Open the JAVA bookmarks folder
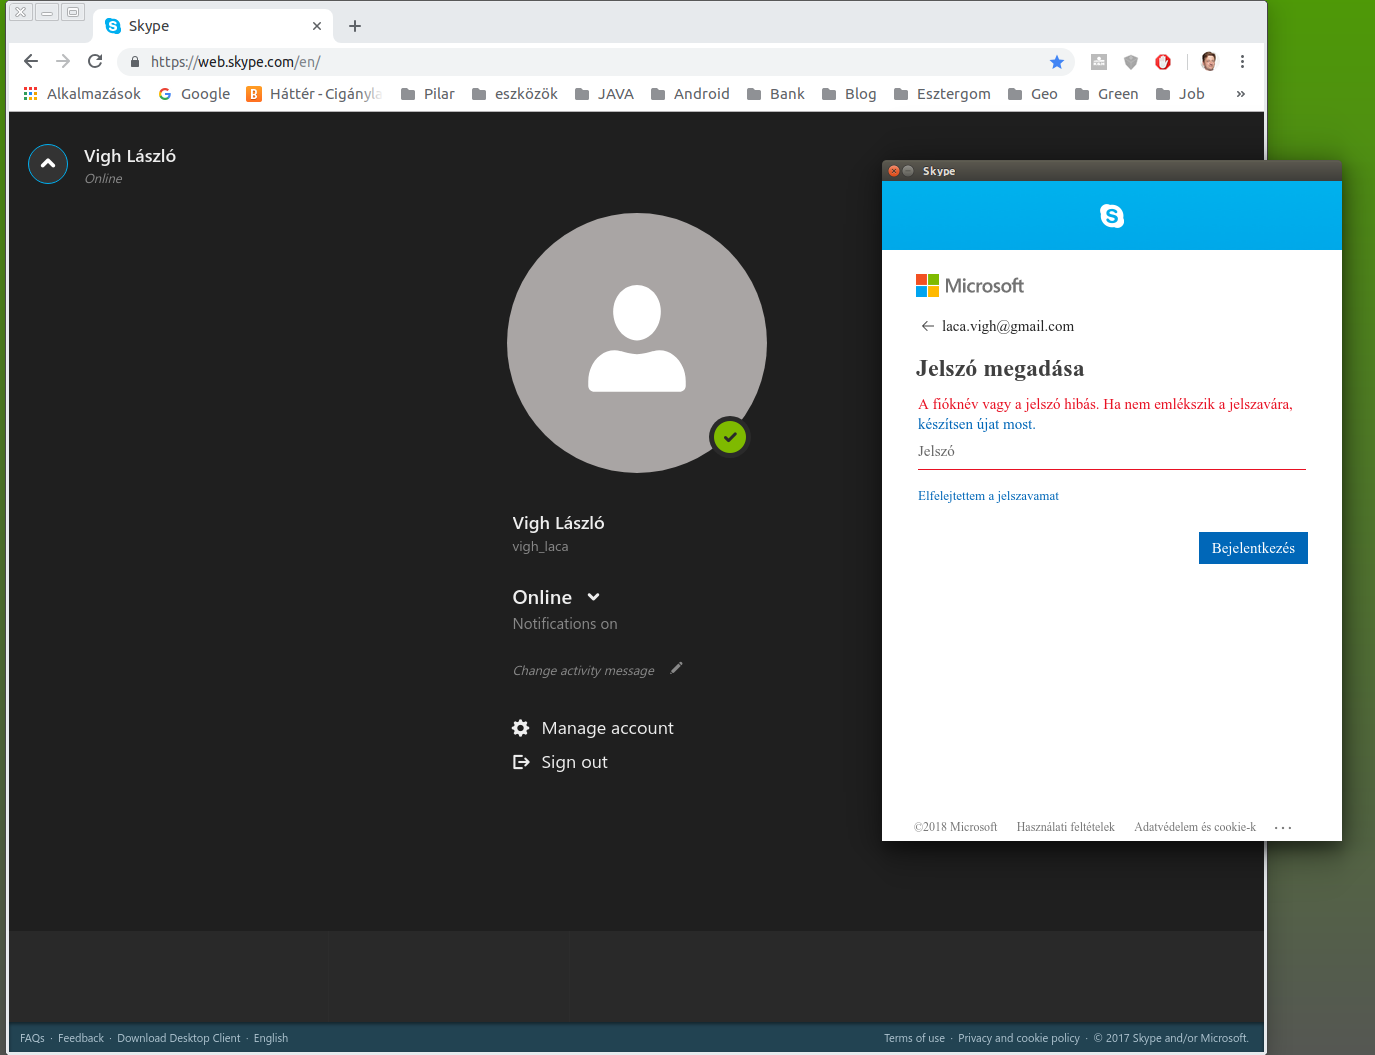 coord(604,94)
